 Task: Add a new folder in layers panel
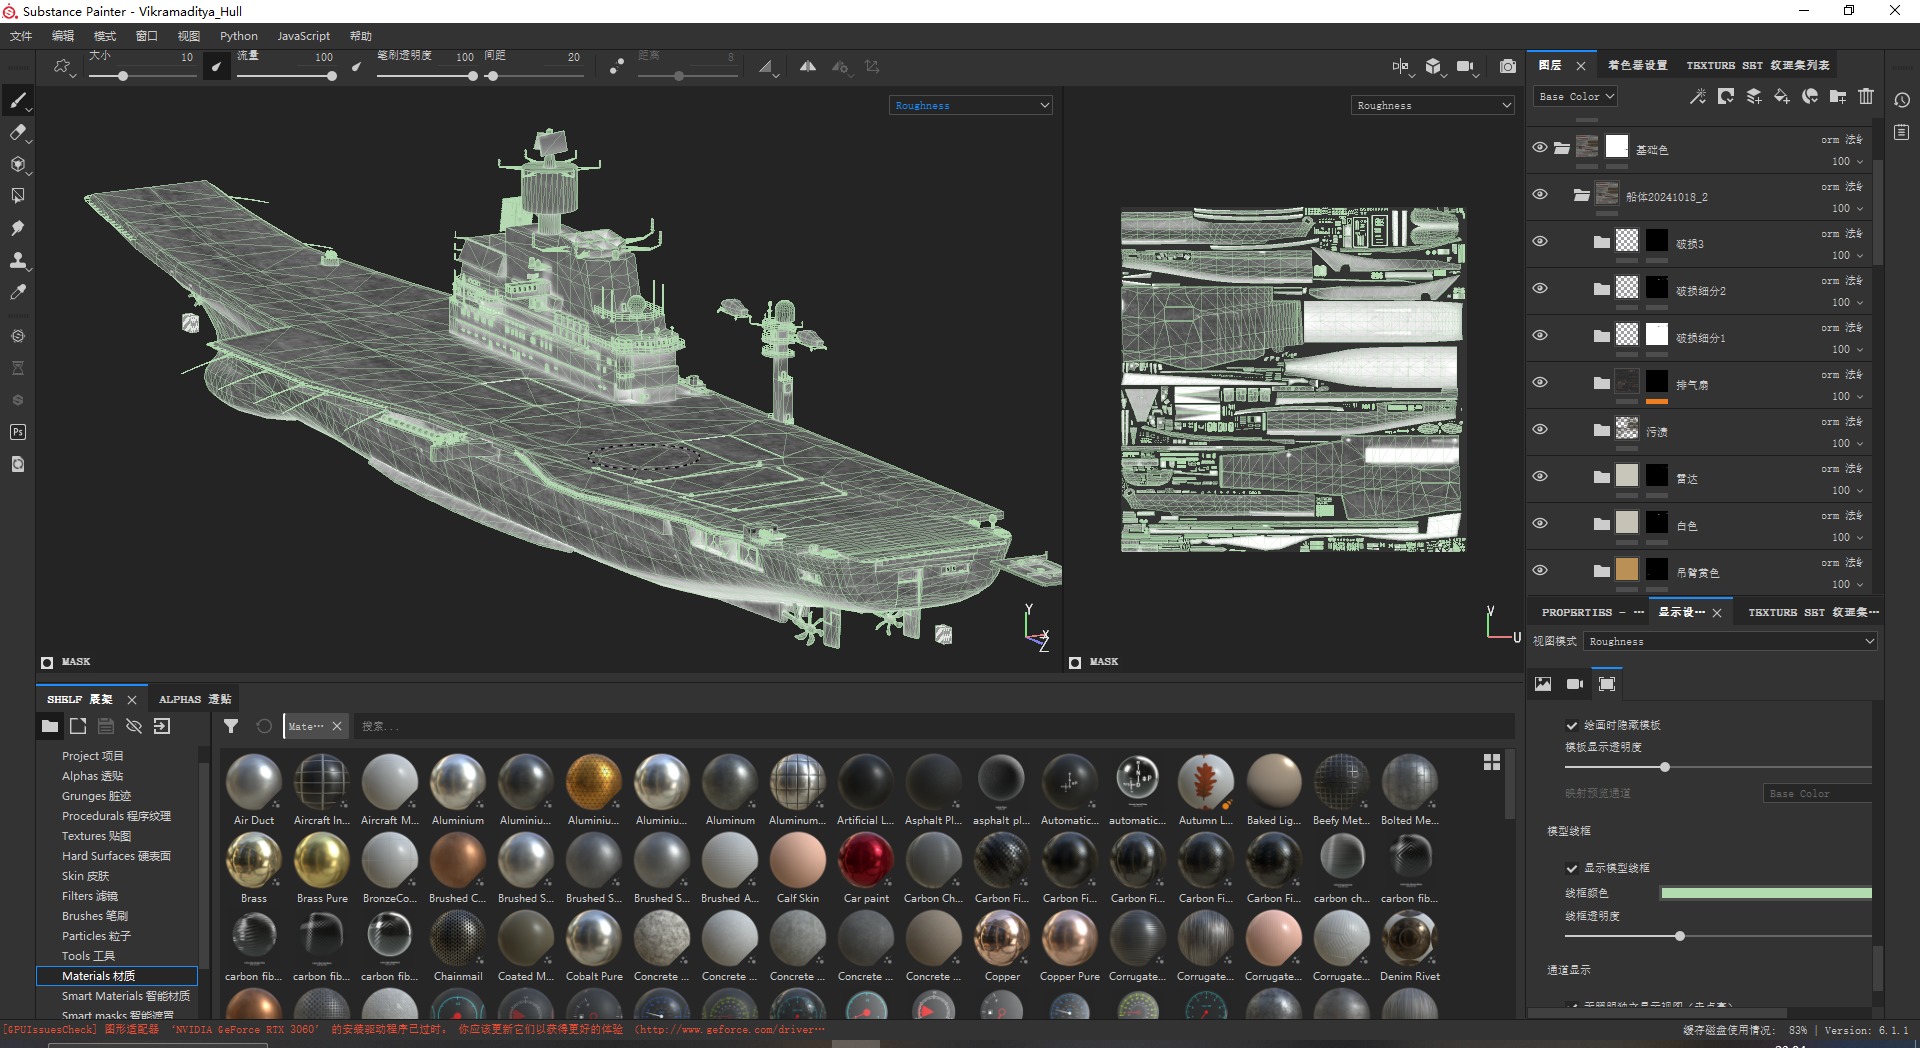pos(1838,97)
